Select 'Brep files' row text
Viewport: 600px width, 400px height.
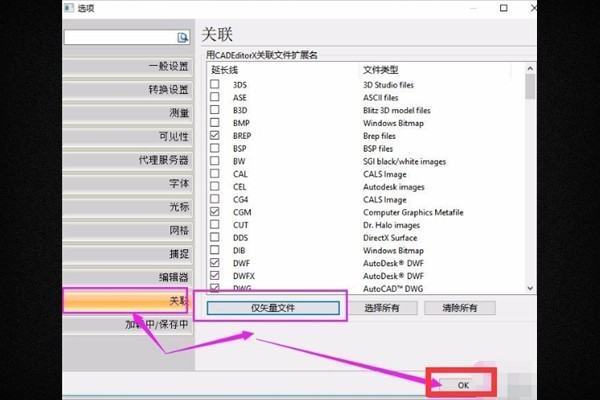(x=380, y=136)
